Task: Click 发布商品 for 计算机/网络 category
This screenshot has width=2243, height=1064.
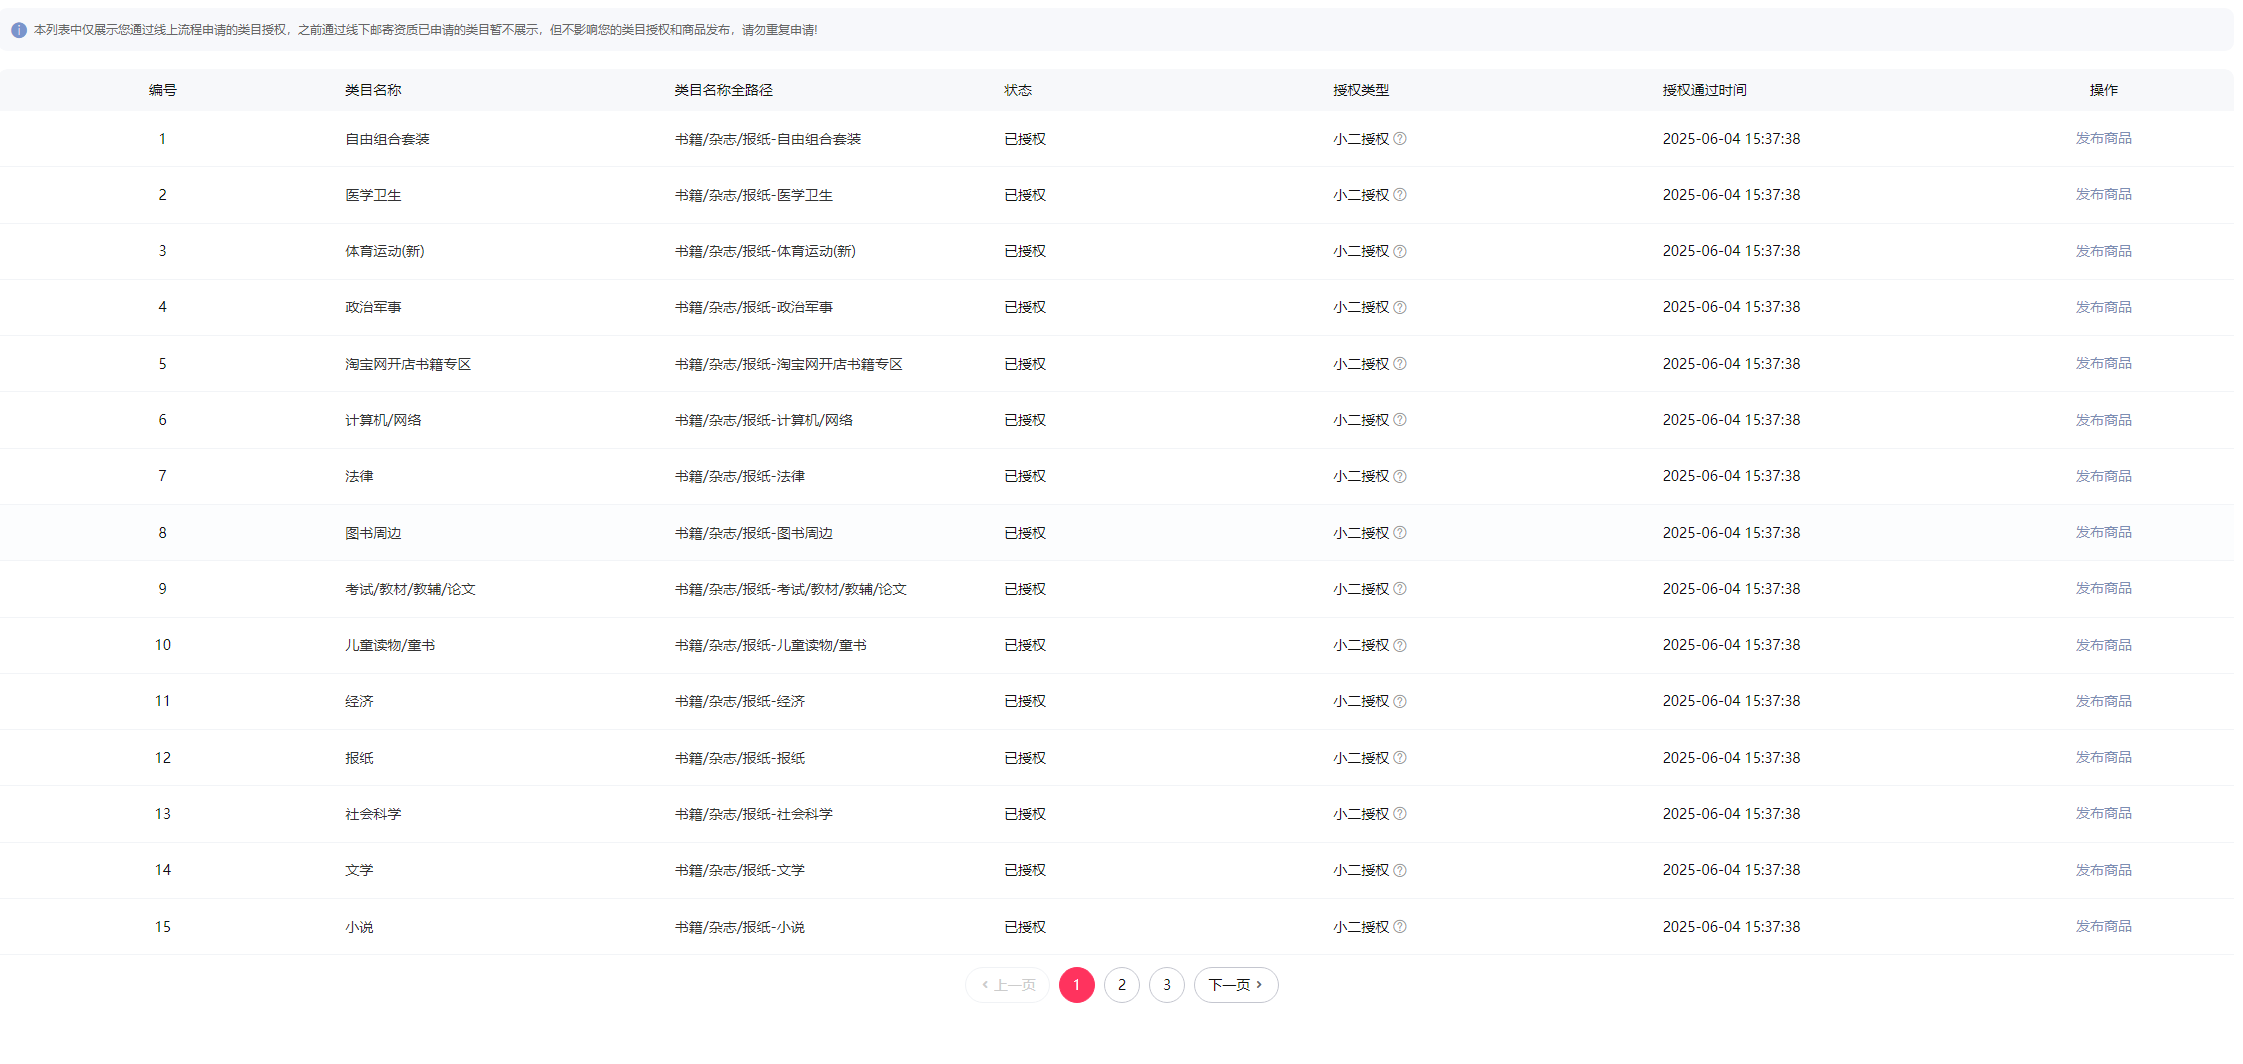Action: (2103, 420)
